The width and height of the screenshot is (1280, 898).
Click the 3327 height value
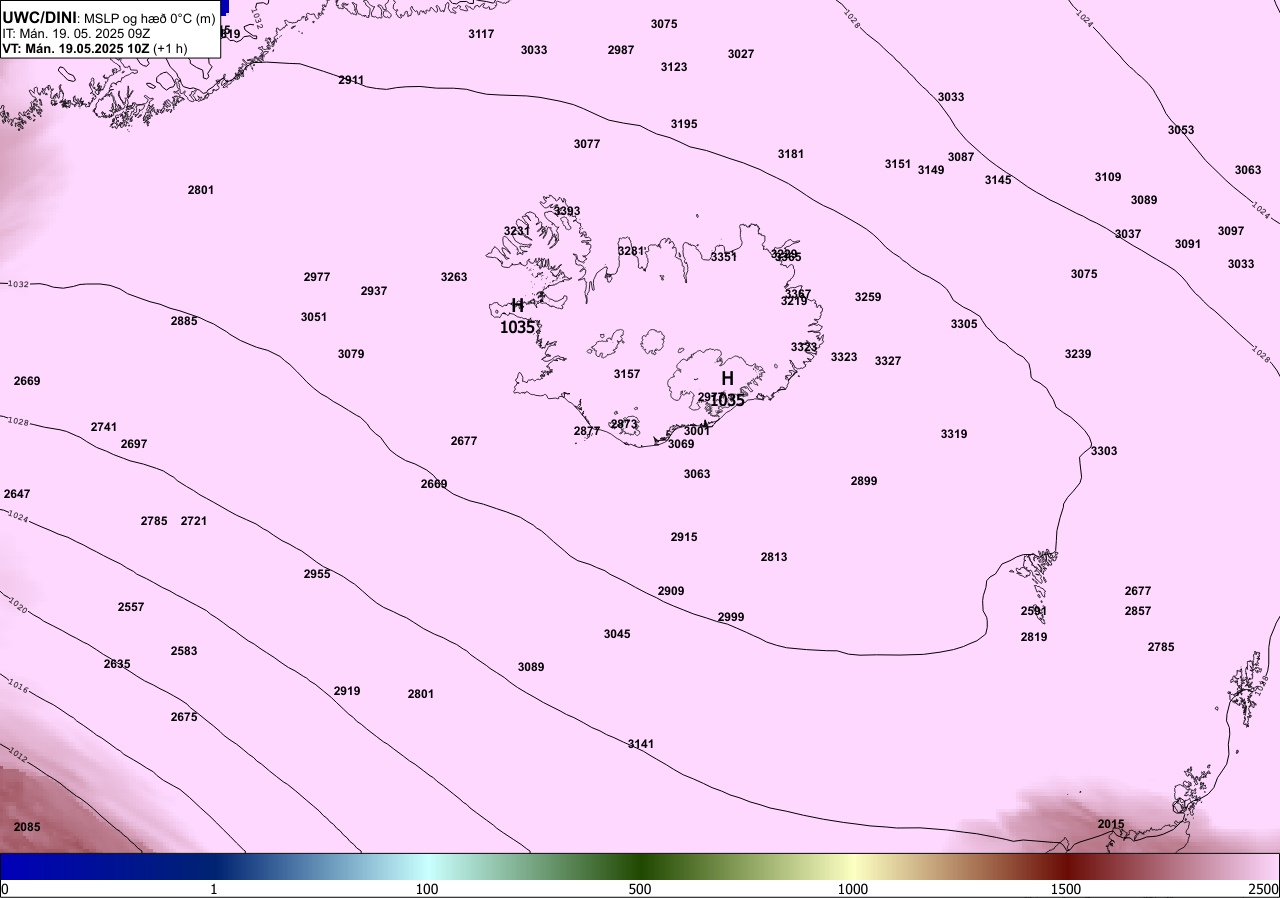(888, 361)
